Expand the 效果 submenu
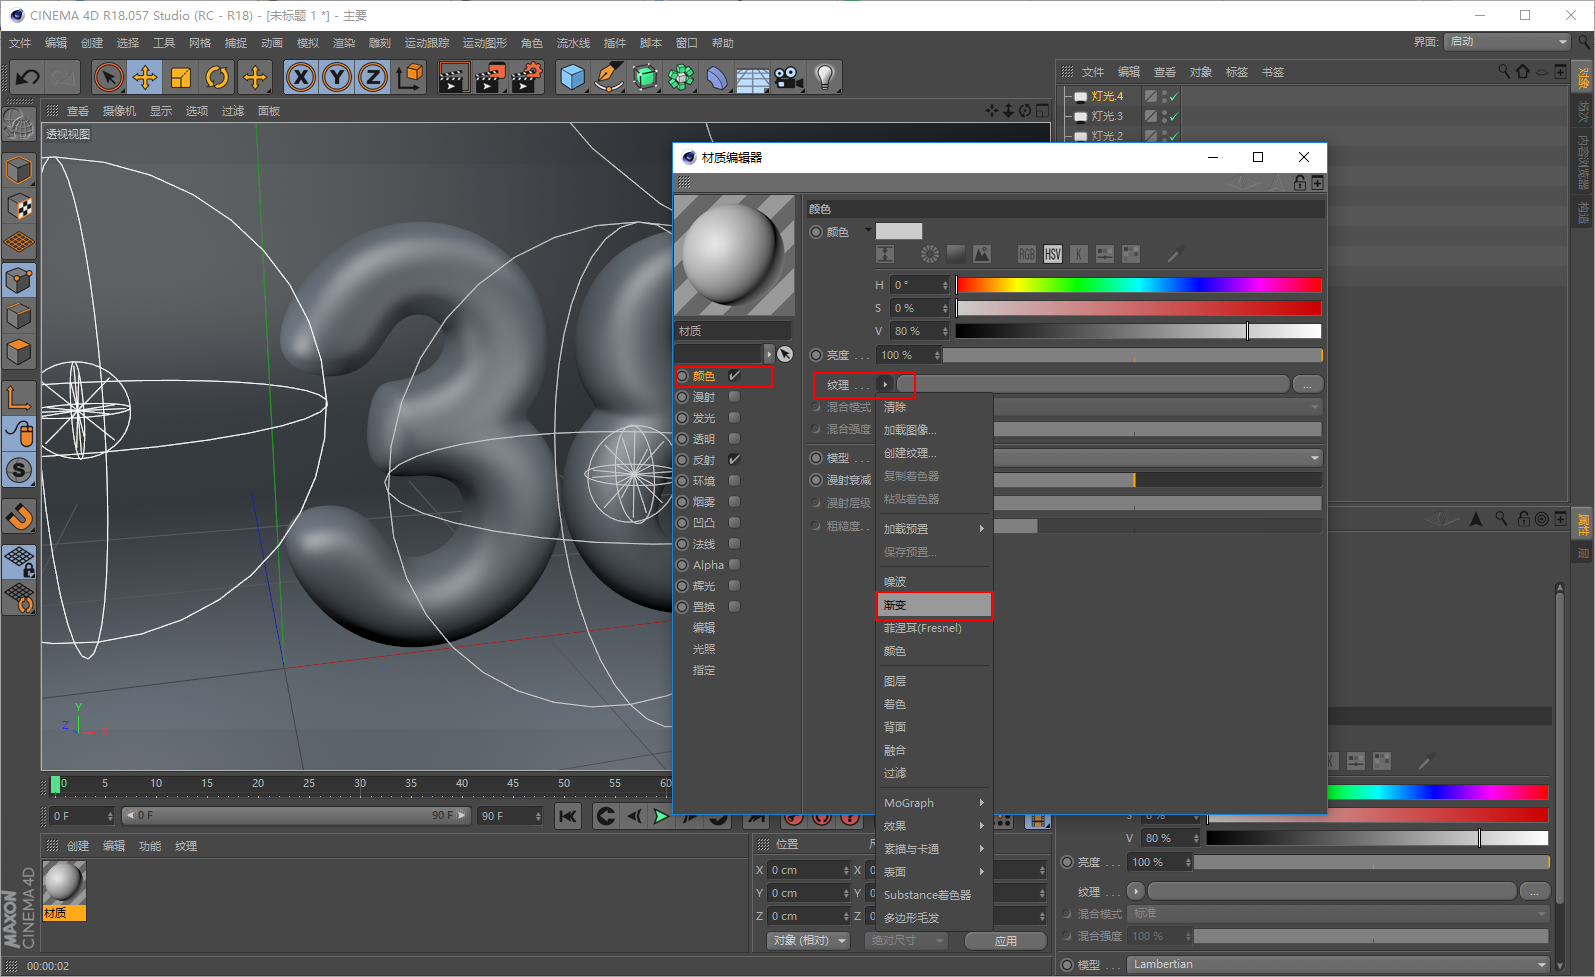 (x=934, y=826)
